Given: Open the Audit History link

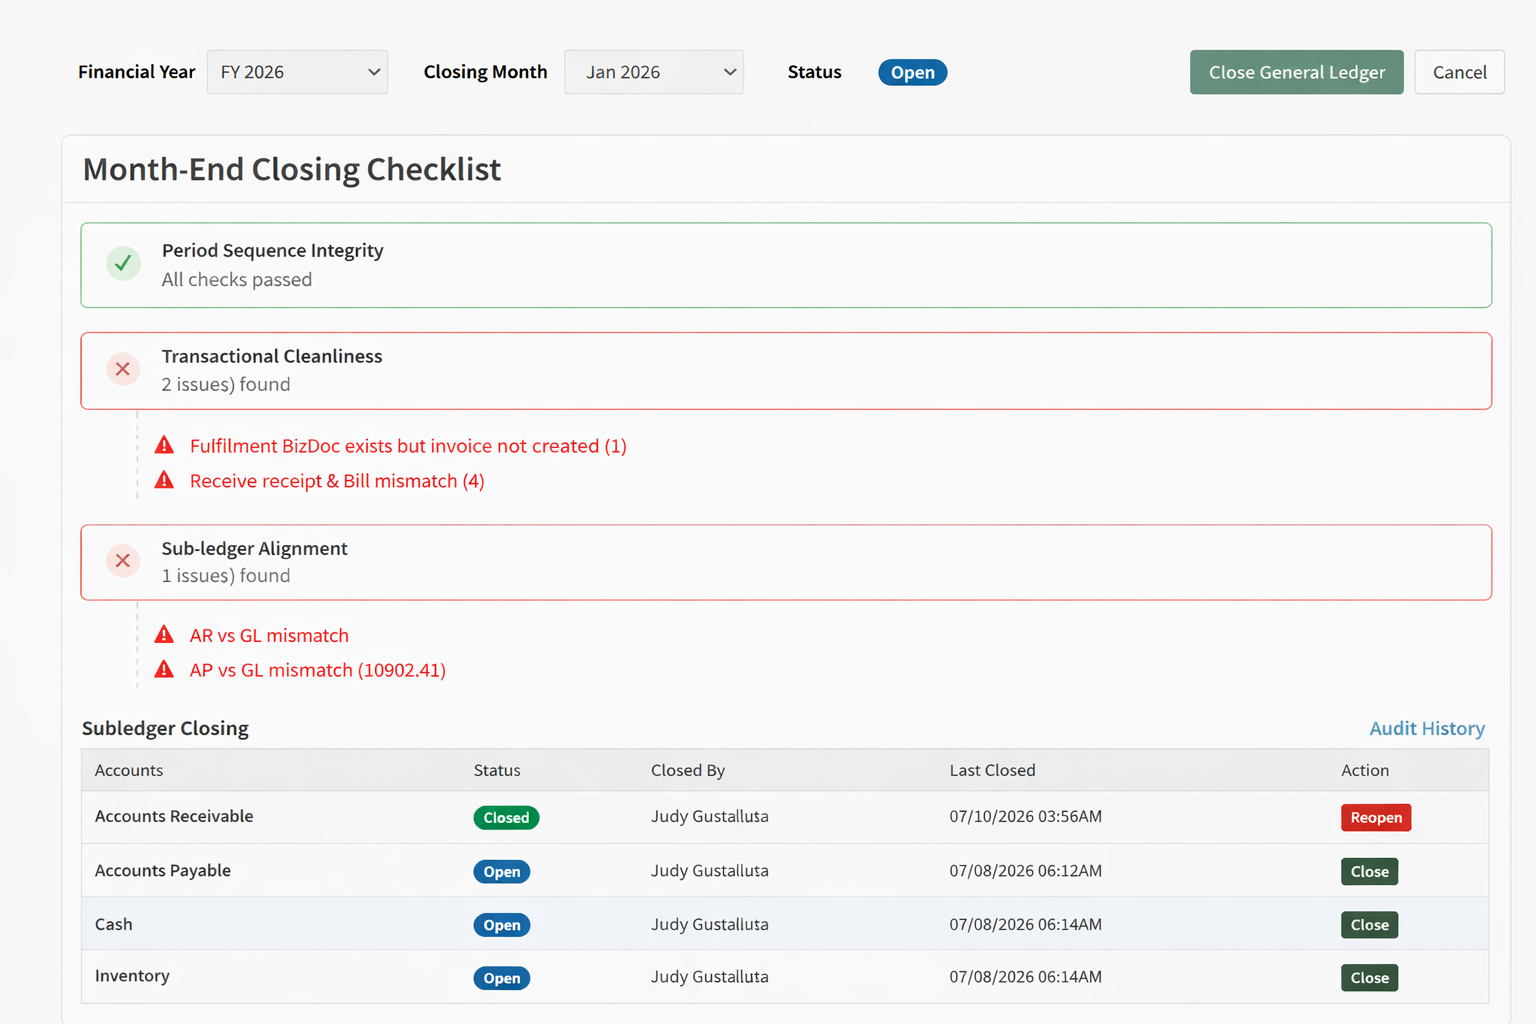Looking at the screenshot, I should pyautogui.click(x=1427, y=728).
